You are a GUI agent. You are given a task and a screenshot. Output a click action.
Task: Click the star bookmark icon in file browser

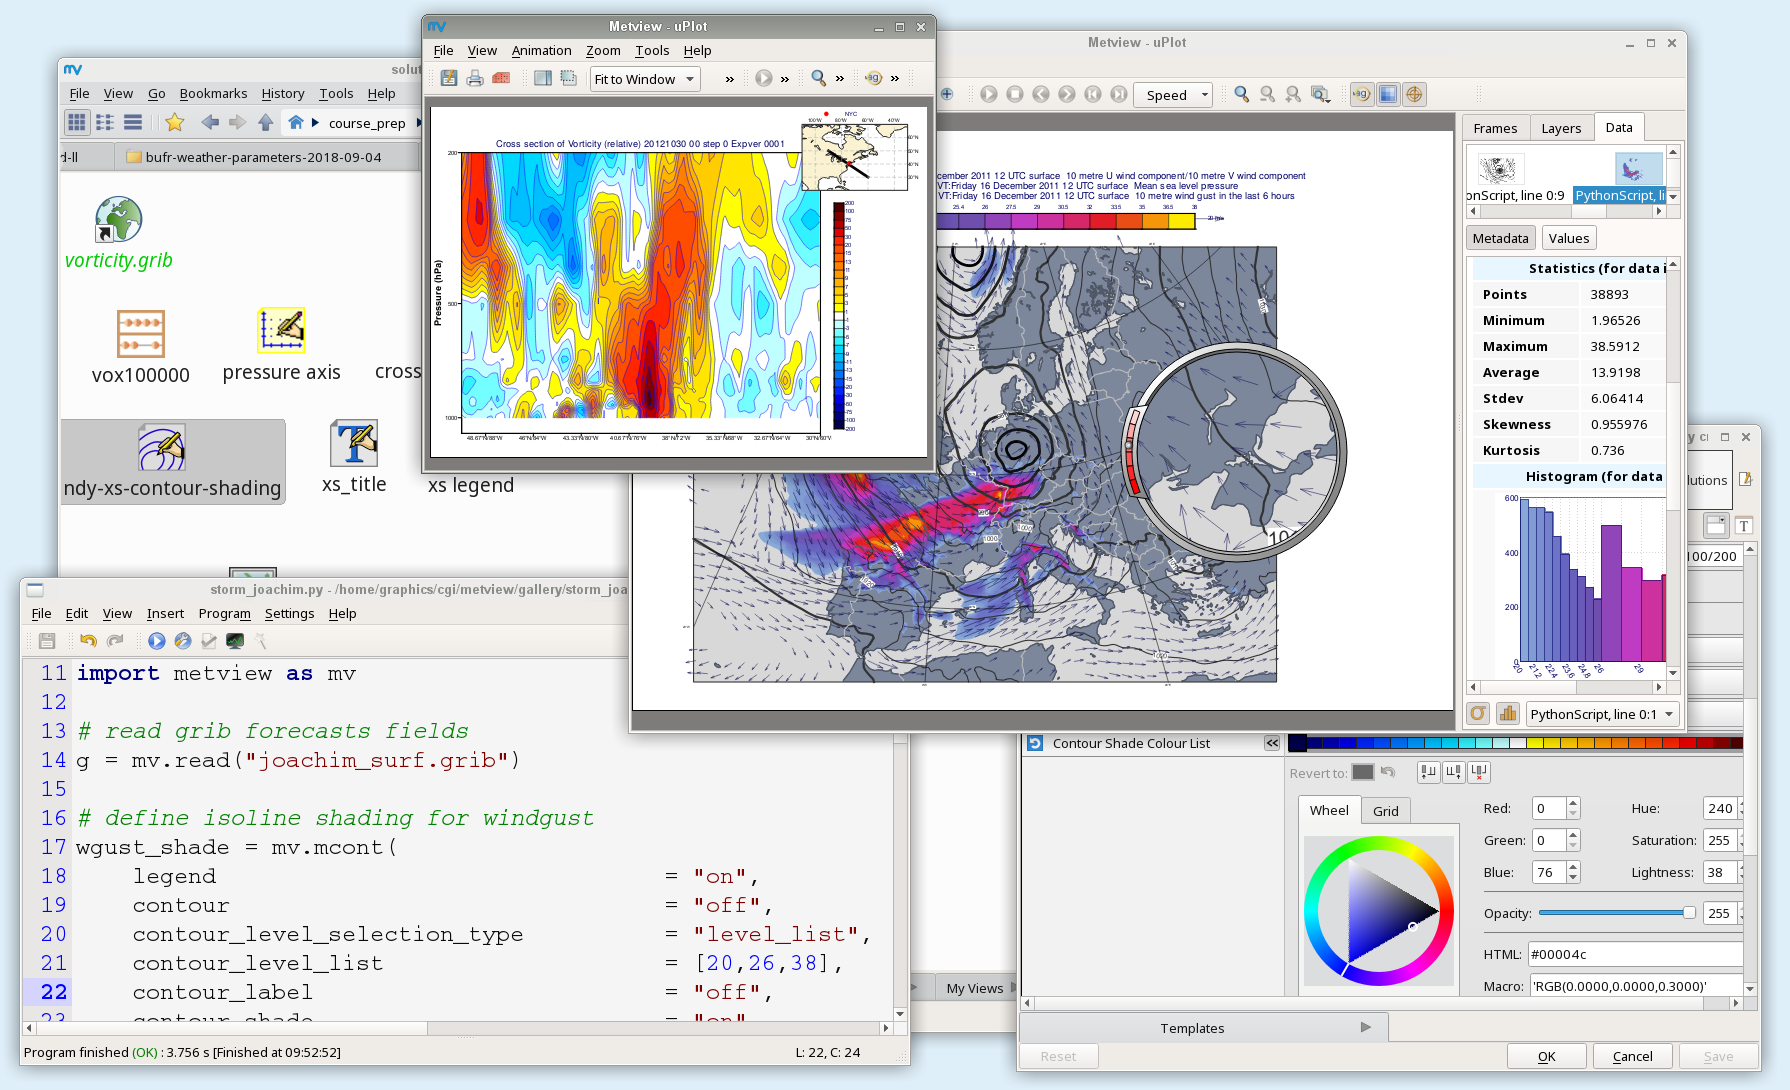174,122
